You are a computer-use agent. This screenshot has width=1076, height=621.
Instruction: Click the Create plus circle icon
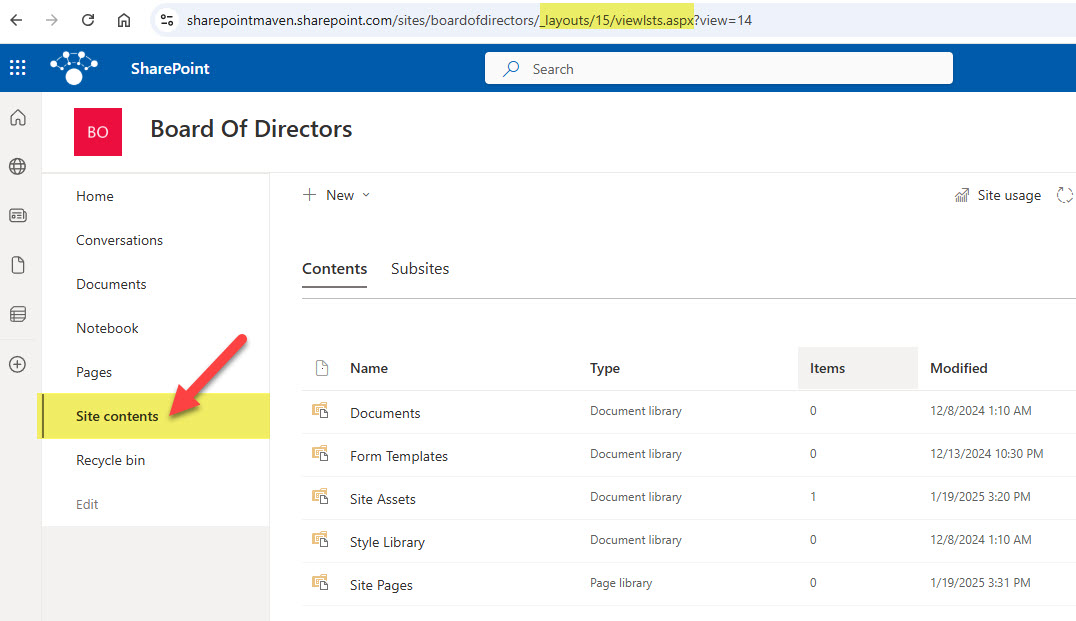pos(18,364)
